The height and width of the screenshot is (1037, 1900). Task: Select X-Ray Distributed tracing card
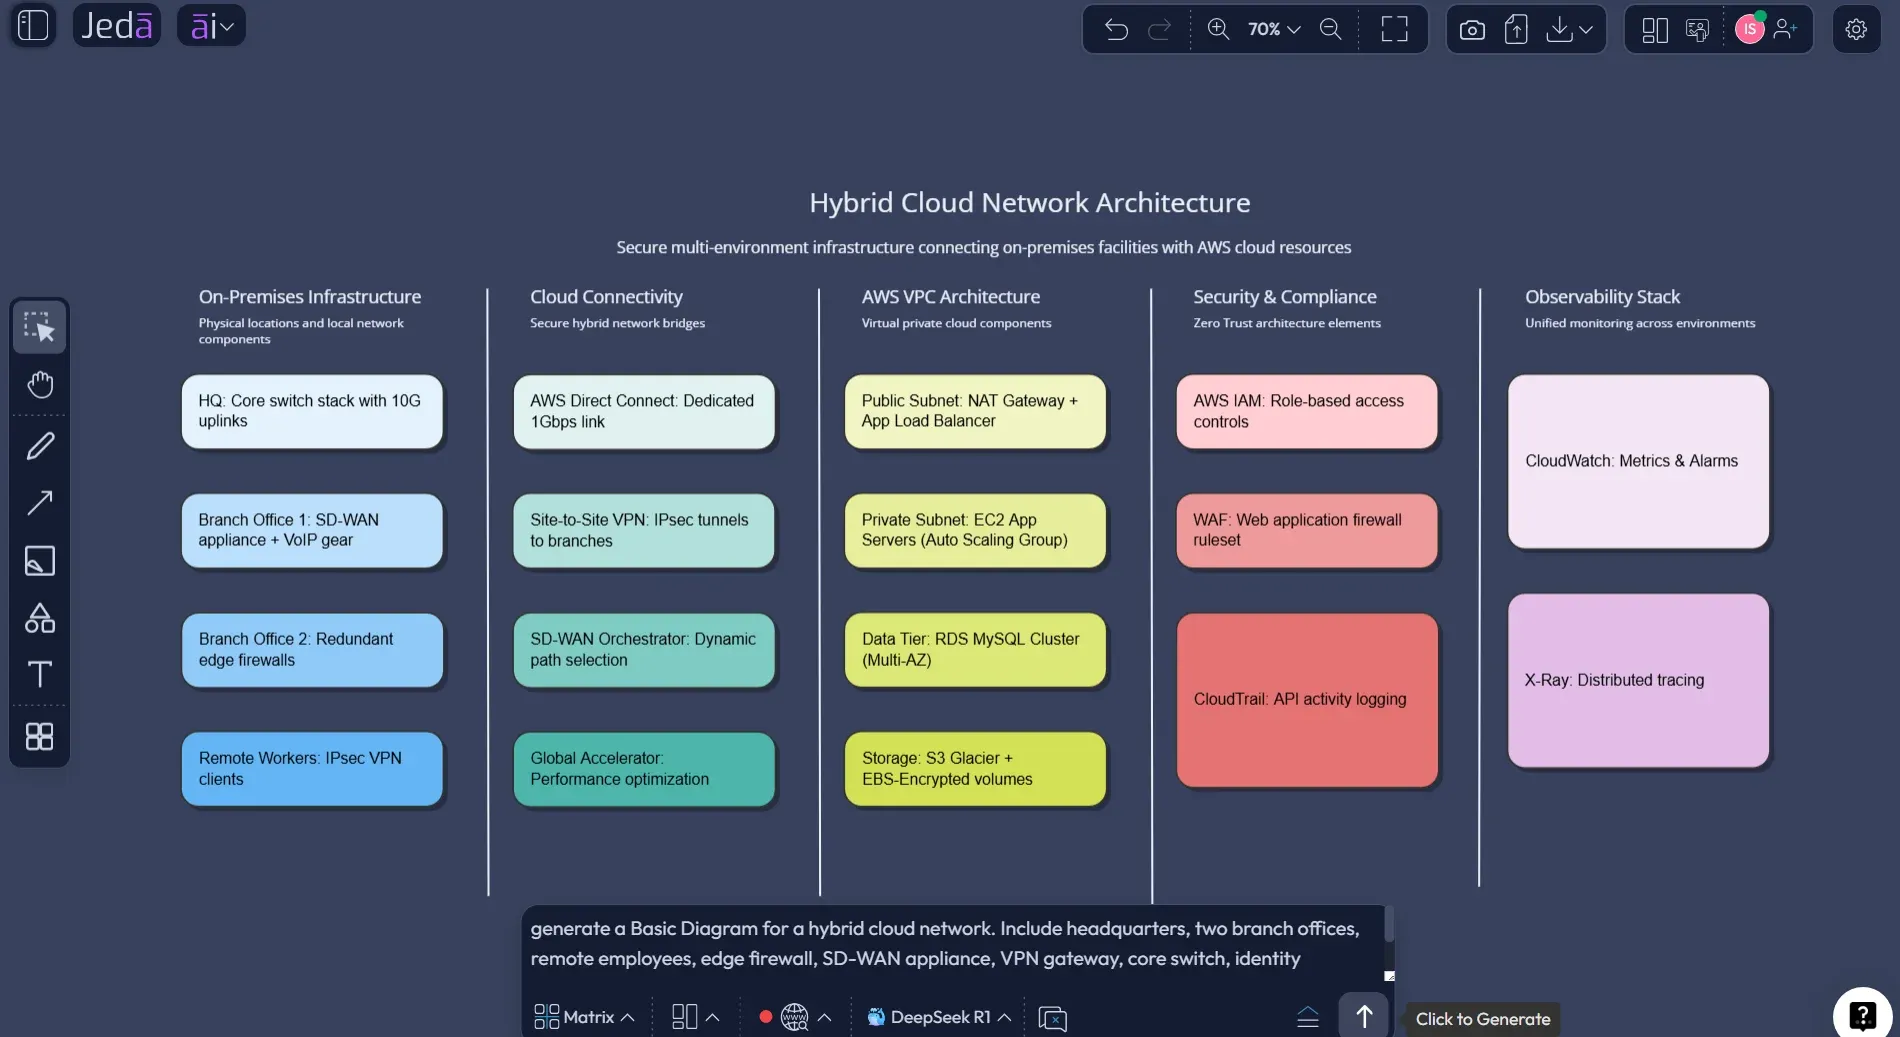point(1638,680)
